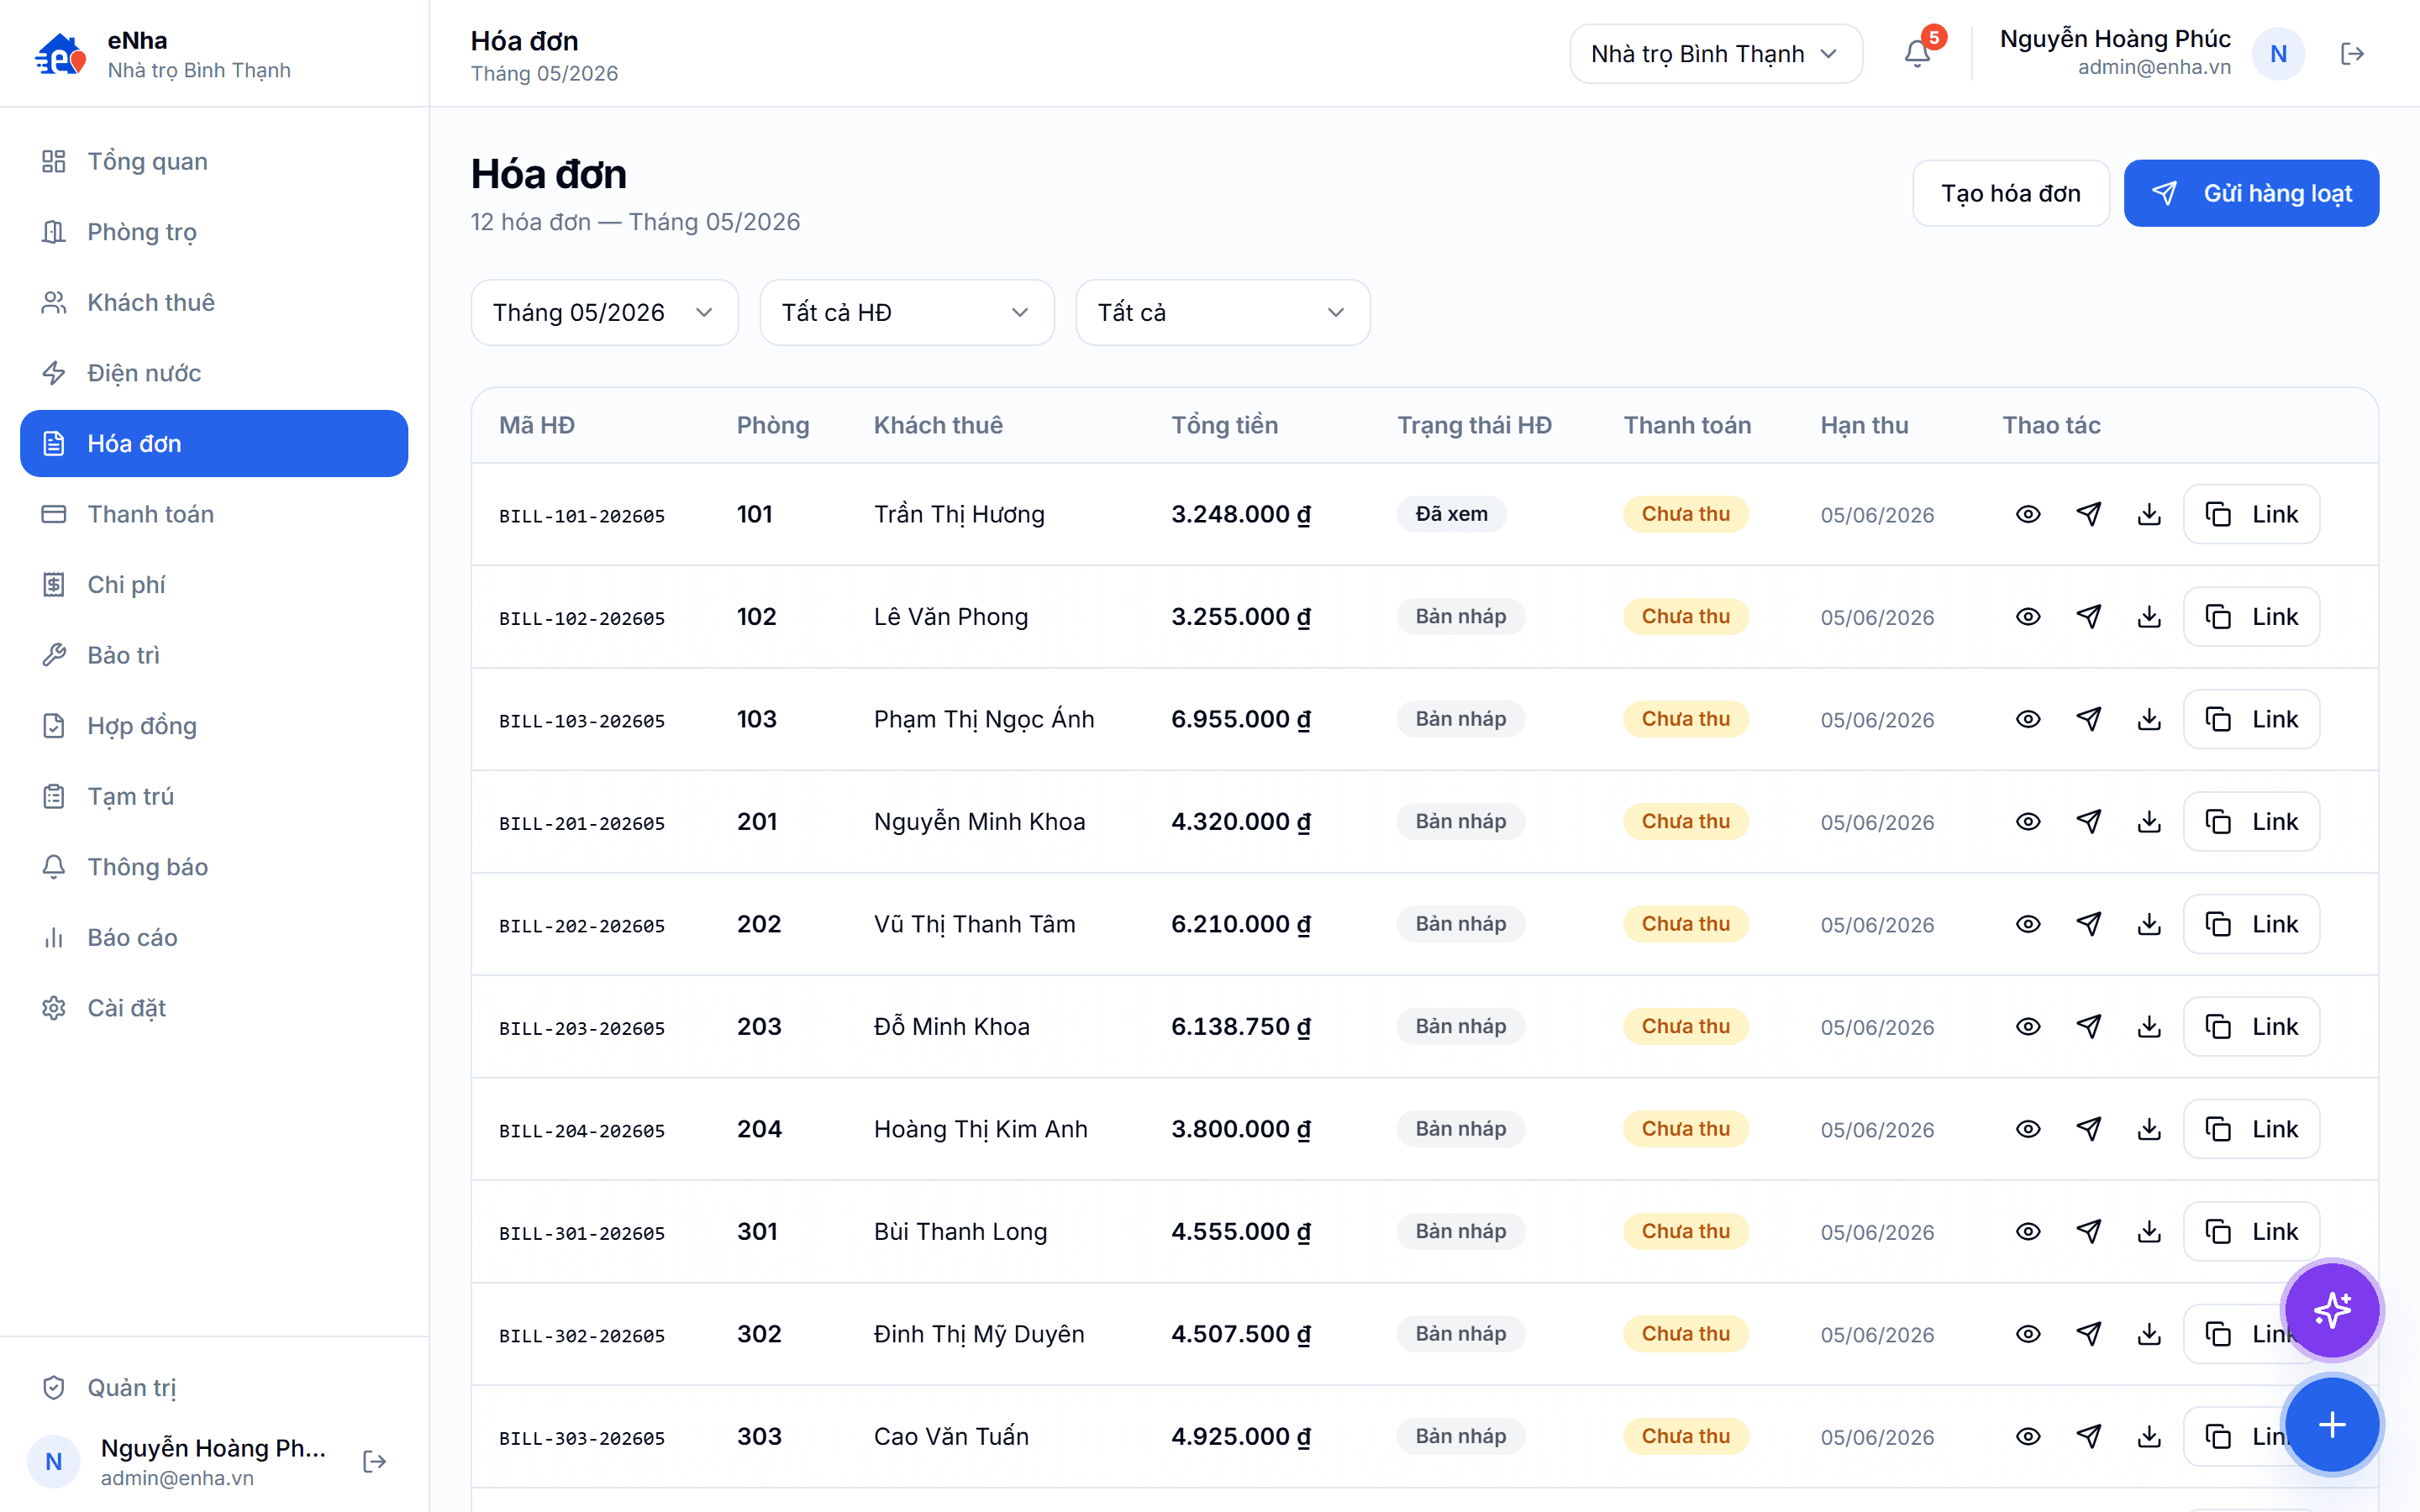Click the logout icon in top header
2420x1512 pixels.
point(2352,54)
